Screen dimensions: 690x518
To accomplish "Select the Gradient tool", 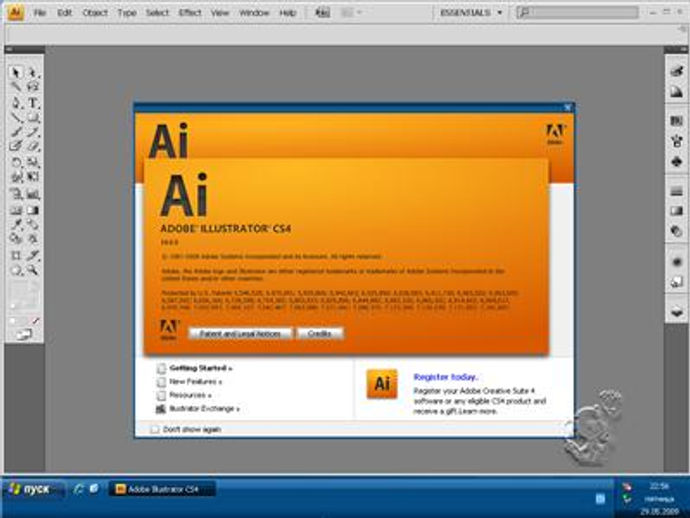I will (x=33, y=210).
